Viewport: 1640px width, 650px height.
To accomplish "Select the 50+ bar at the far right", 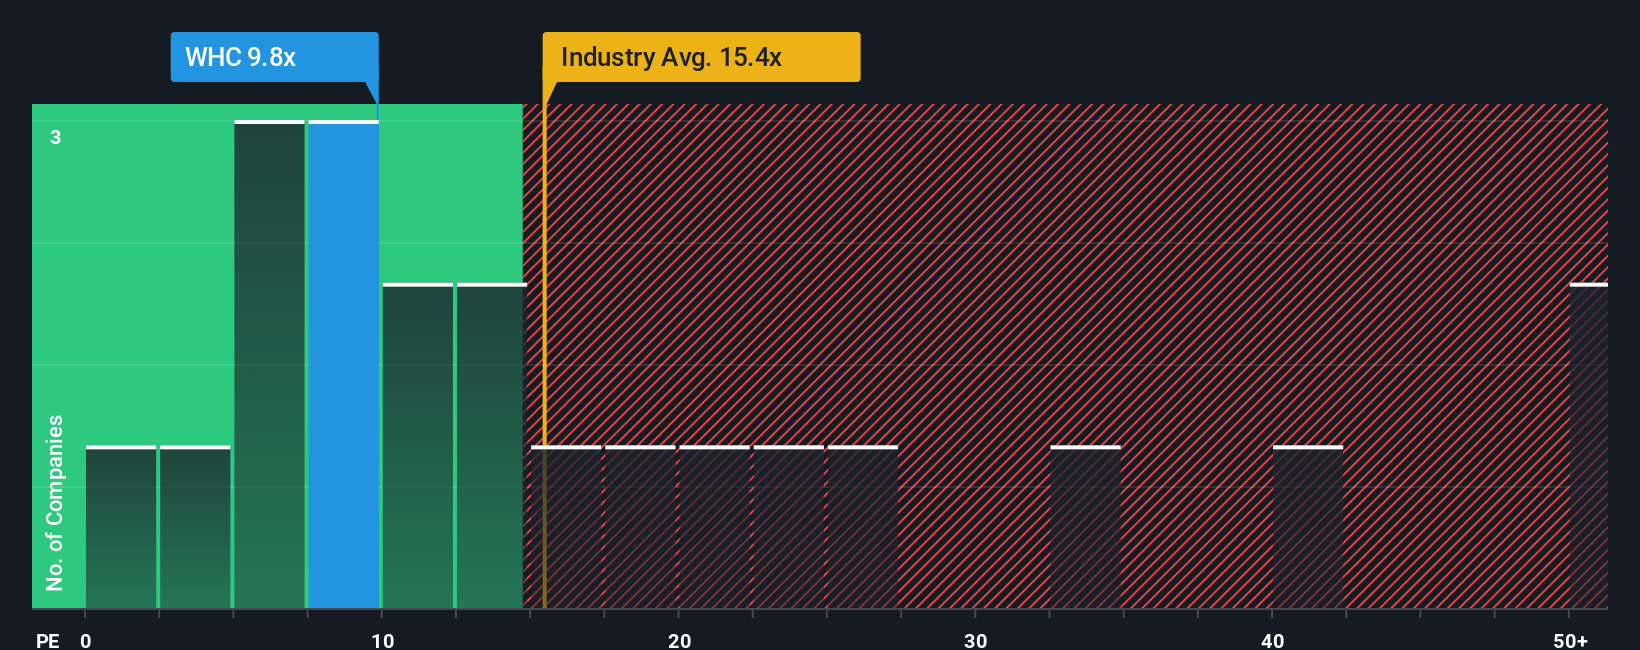I will tap(1589, 446).
